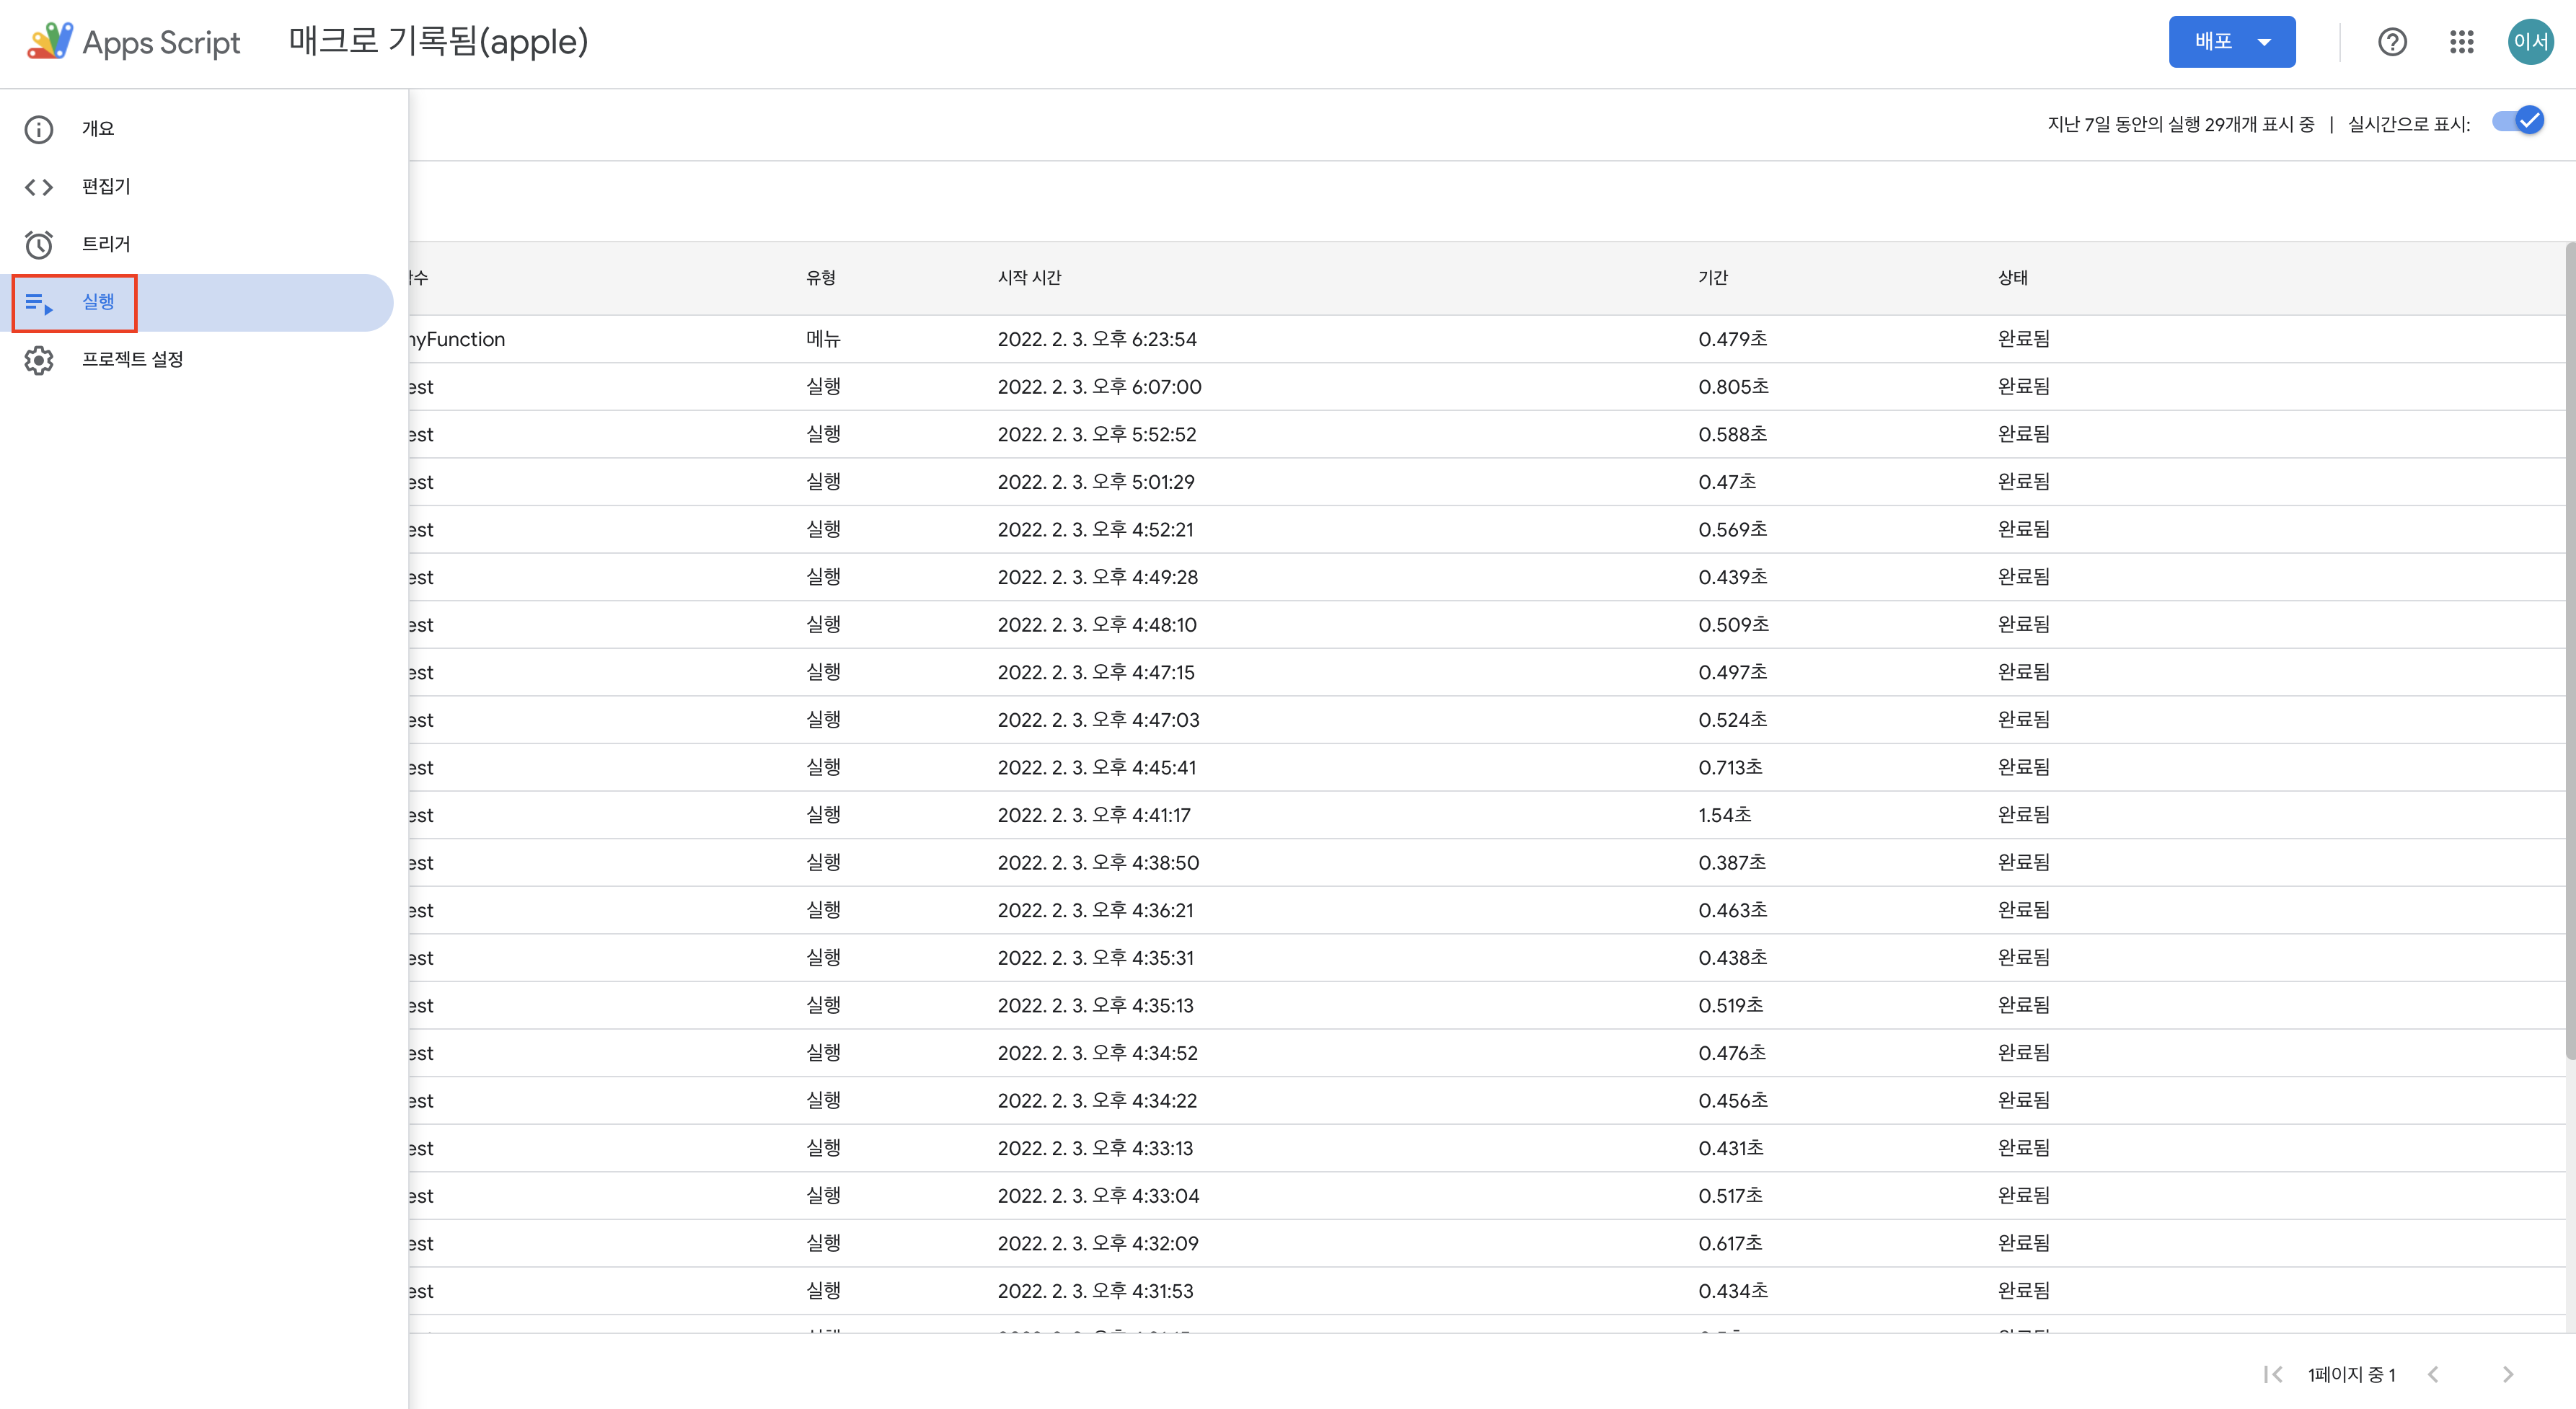Open the Google apps grid icon

2461,42
